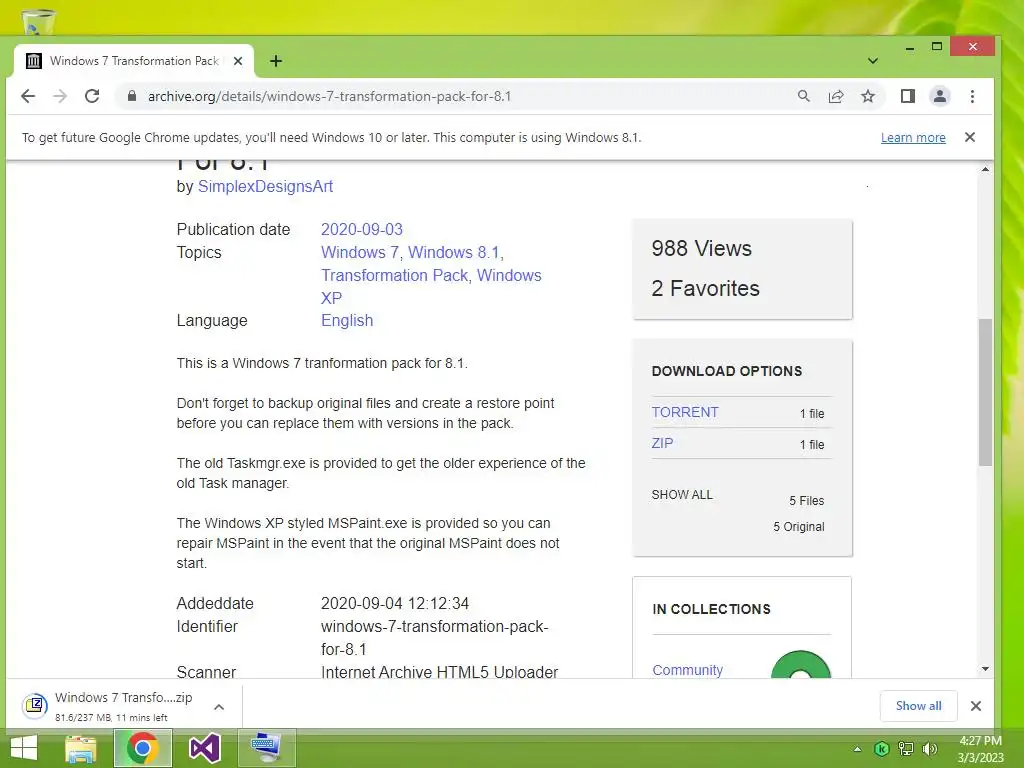Image resolution: width=1024 pixels, height=768 pixels.
Task: Click the scrollbar down arrow
Action: click(985, 669)
